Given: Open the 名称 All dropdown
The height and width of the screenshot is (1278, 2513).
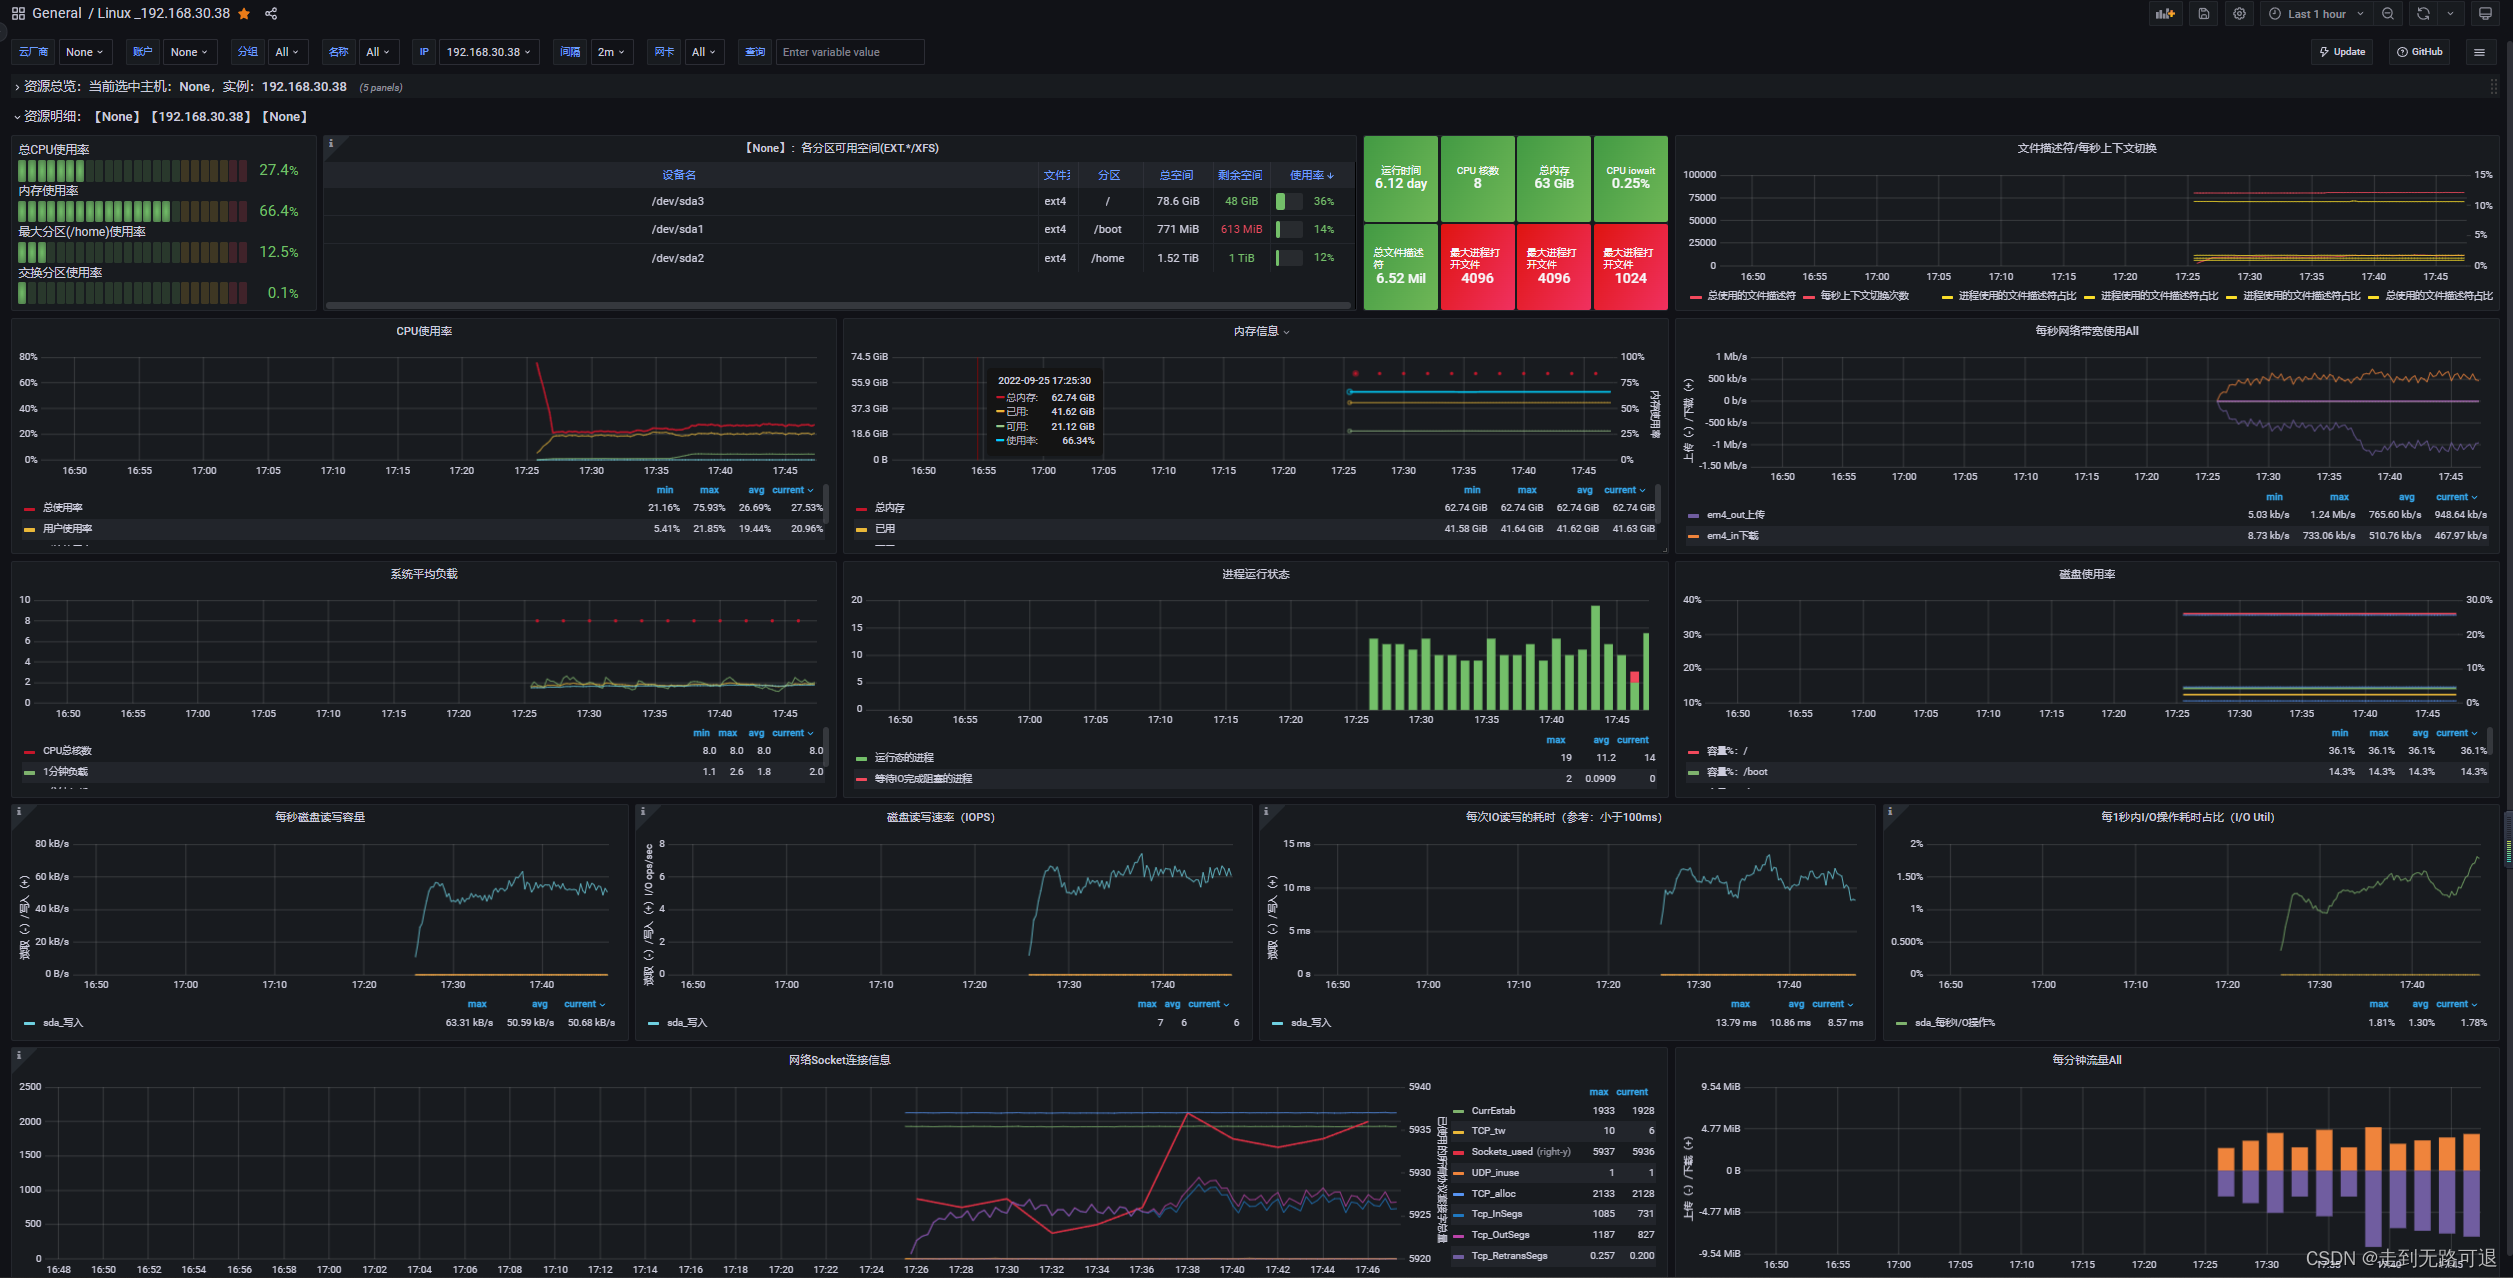Looking at the screenshot, I should [379, 52].
